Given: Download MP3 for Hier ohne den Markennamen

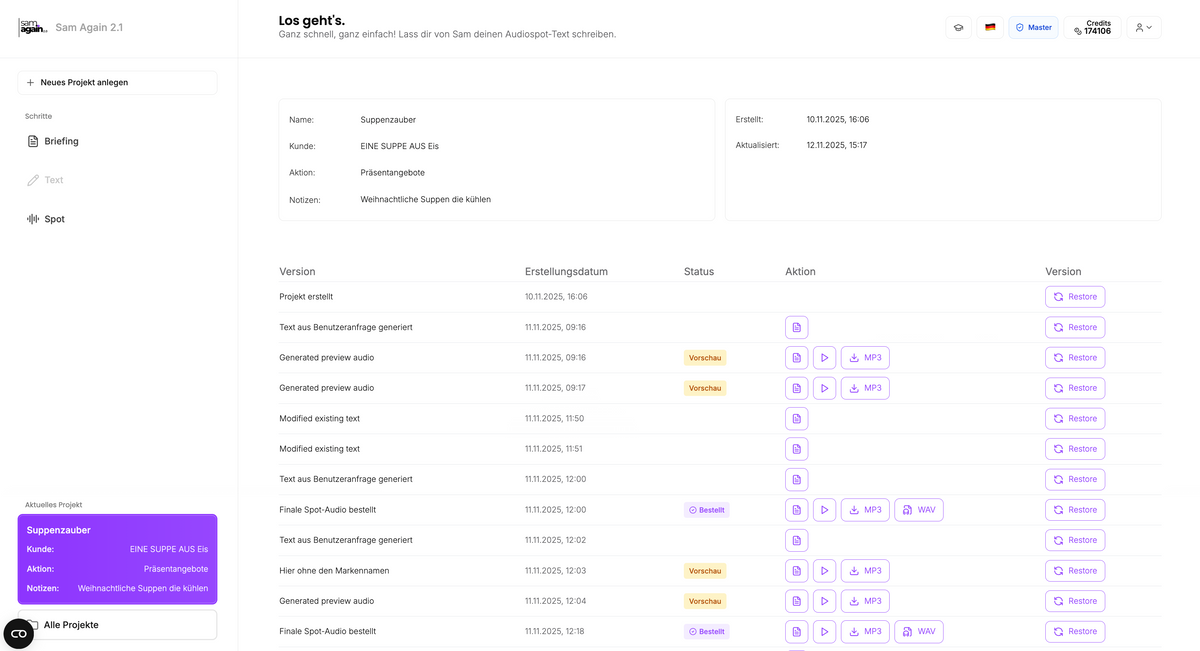Looking at the screenshot, I should pos(865,571).
